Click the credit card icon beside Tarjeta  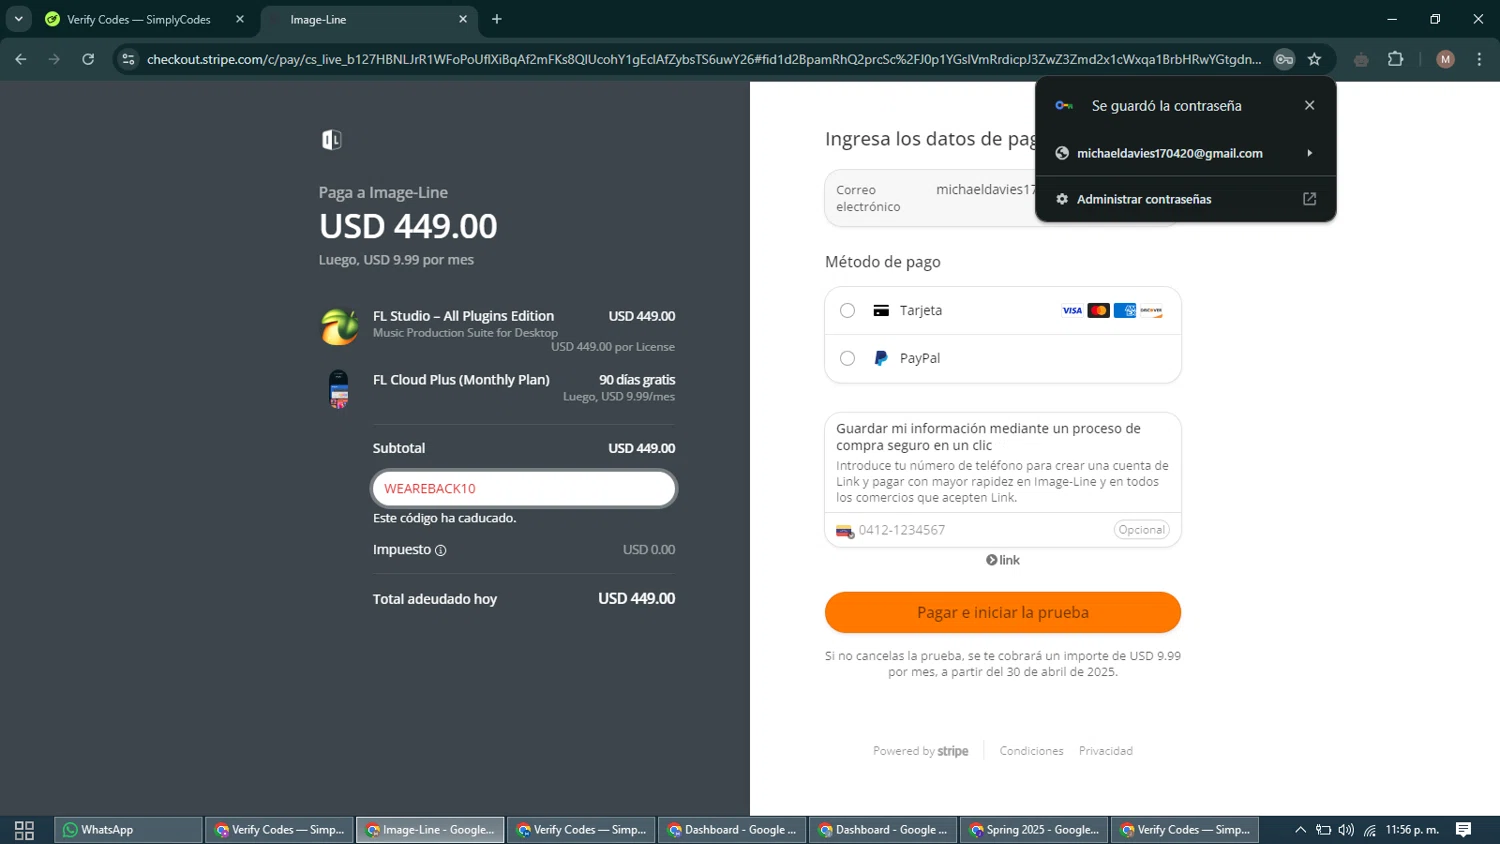click(x=881, y=311)
